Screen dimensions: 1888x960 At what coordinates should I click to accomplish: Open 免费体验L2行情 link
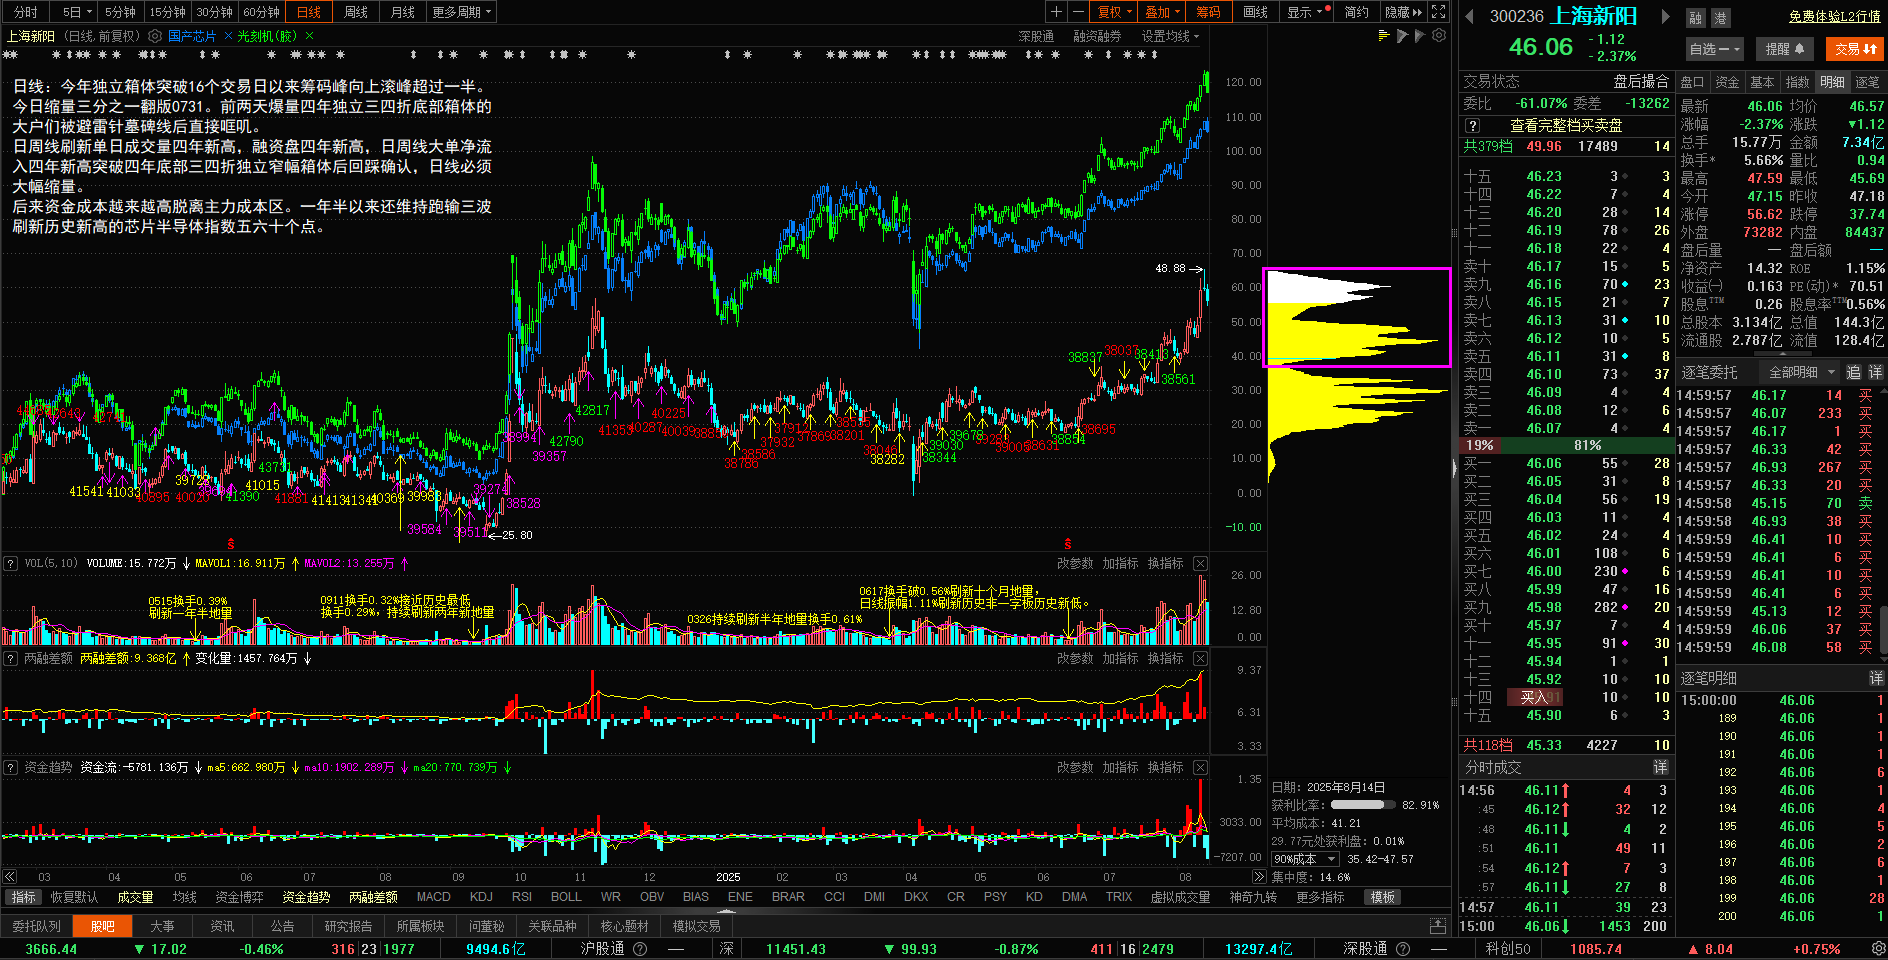1834,17
